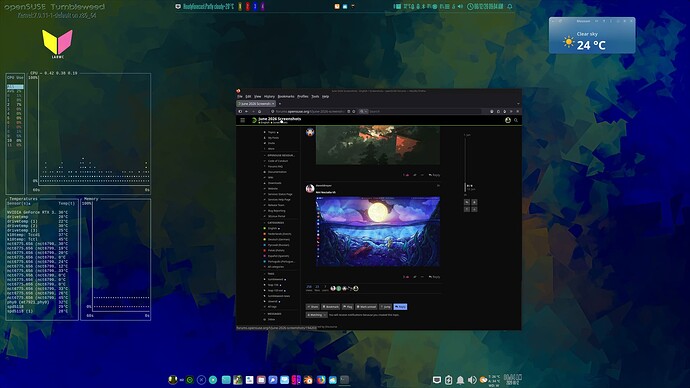Launch Blender from the bottom dock

click(308, 380)
